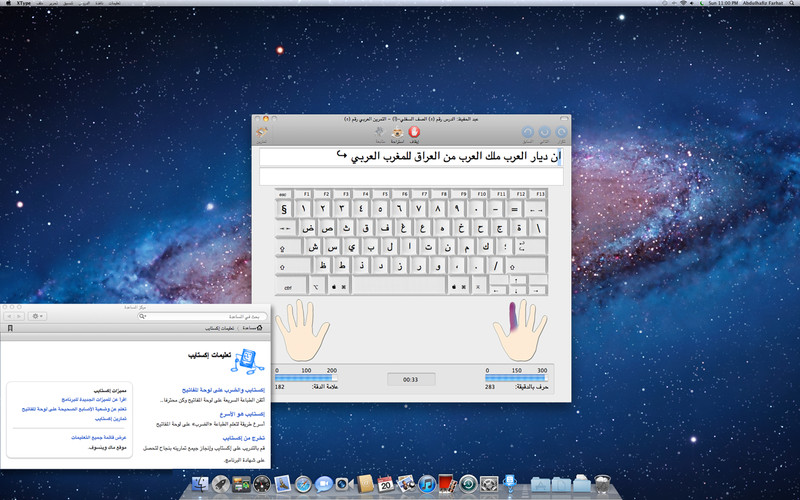Click the ض key on the virtual keyboard
Screen dimensions: 800x500
coord(308,228)
